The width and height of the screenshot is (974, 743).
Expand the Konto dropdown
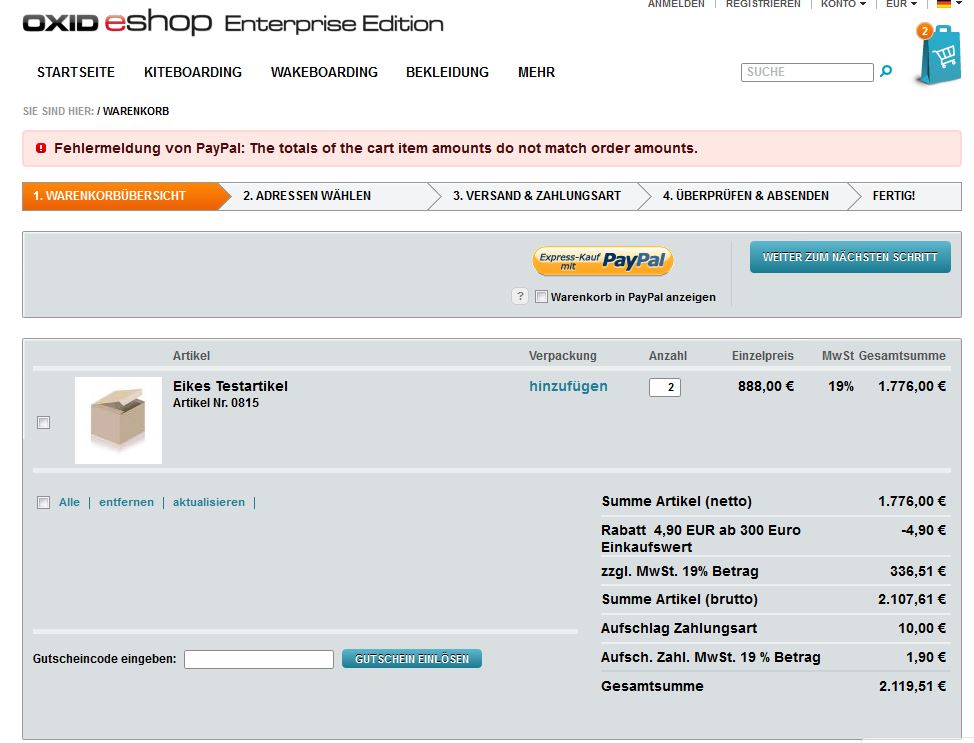[843, 4]
